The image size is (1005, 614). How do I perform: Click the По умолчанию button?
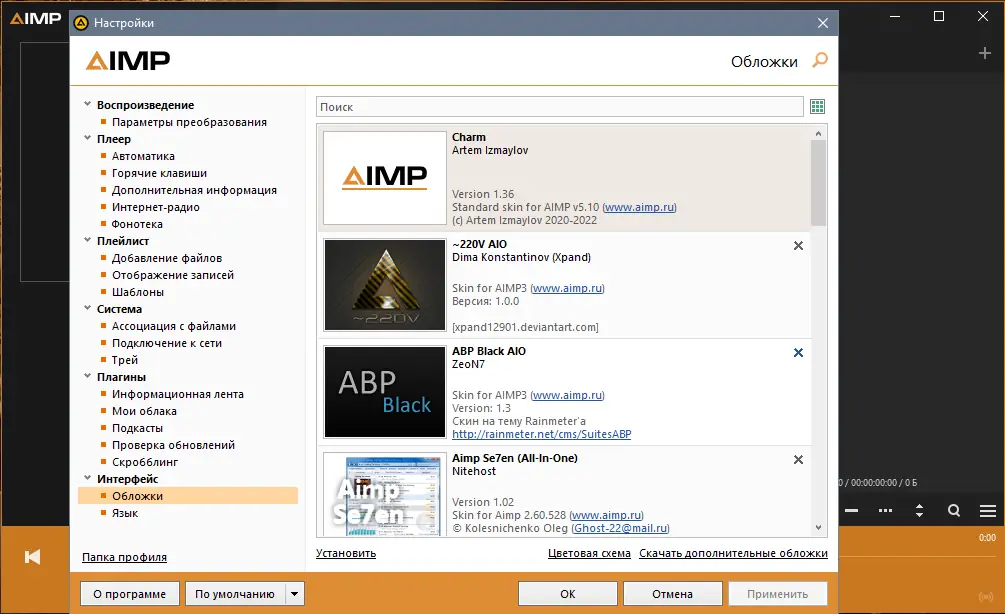pyautogui.click(x=235, y=593)
